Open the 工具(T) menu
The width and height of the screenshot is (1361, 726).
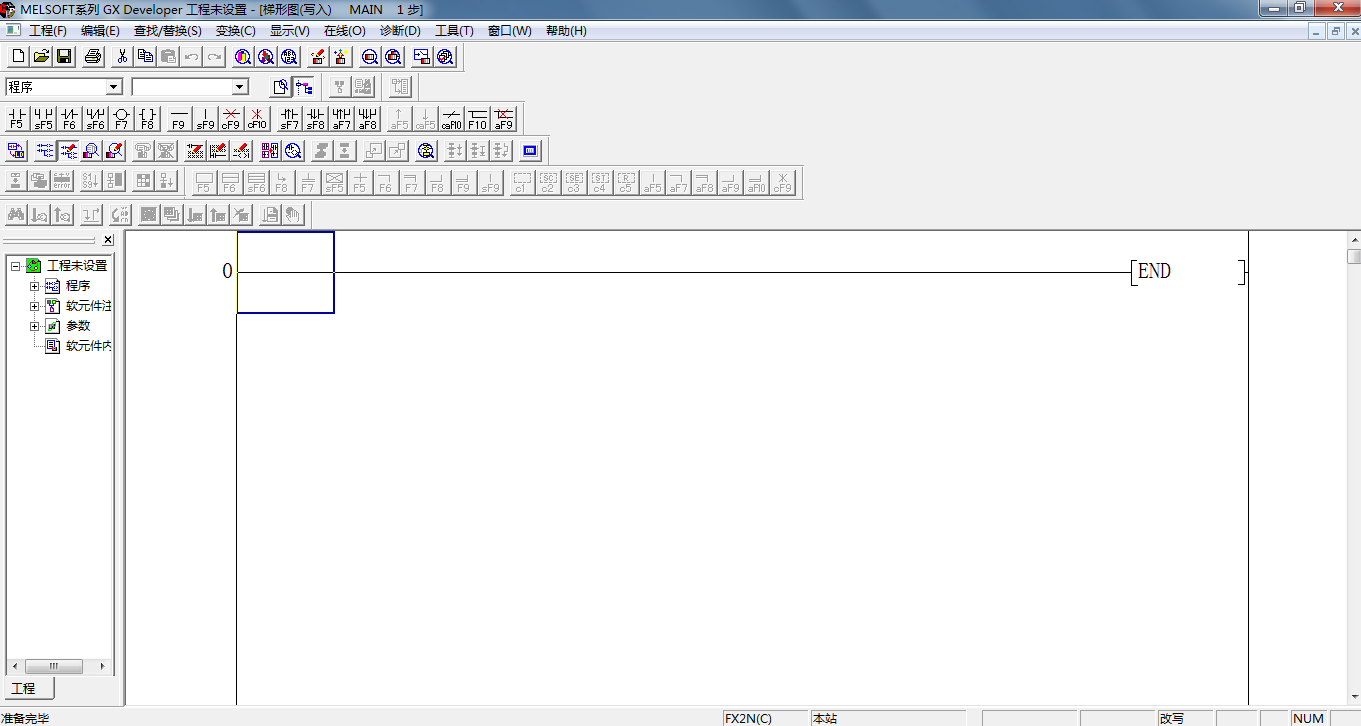[x=454, y=31]
